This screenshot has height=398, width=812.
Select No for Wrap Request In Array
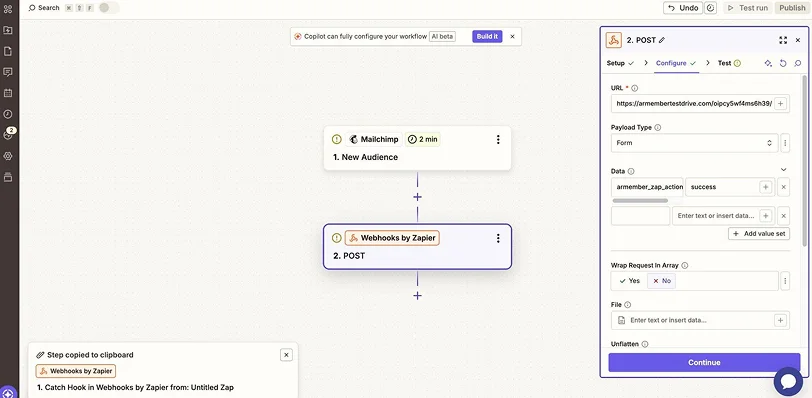click(661, 281)
